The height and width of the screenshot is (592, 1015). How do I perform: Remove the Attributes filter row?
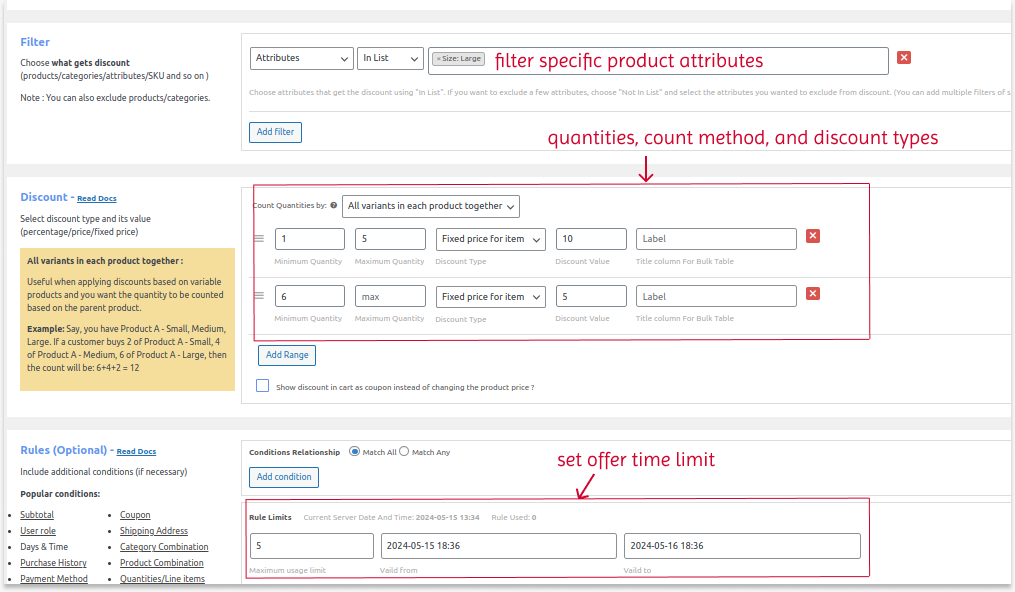pyautogui.click(x=904, y=58)
